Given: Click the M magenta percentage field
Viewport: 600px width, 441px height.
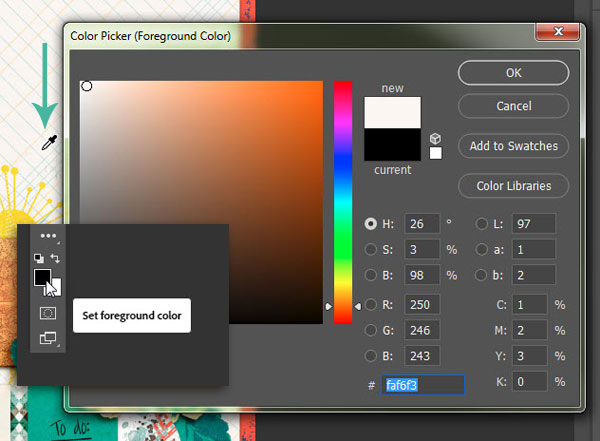Looking at the screenshot, I should pyautogui.click(x=530, y=330).
